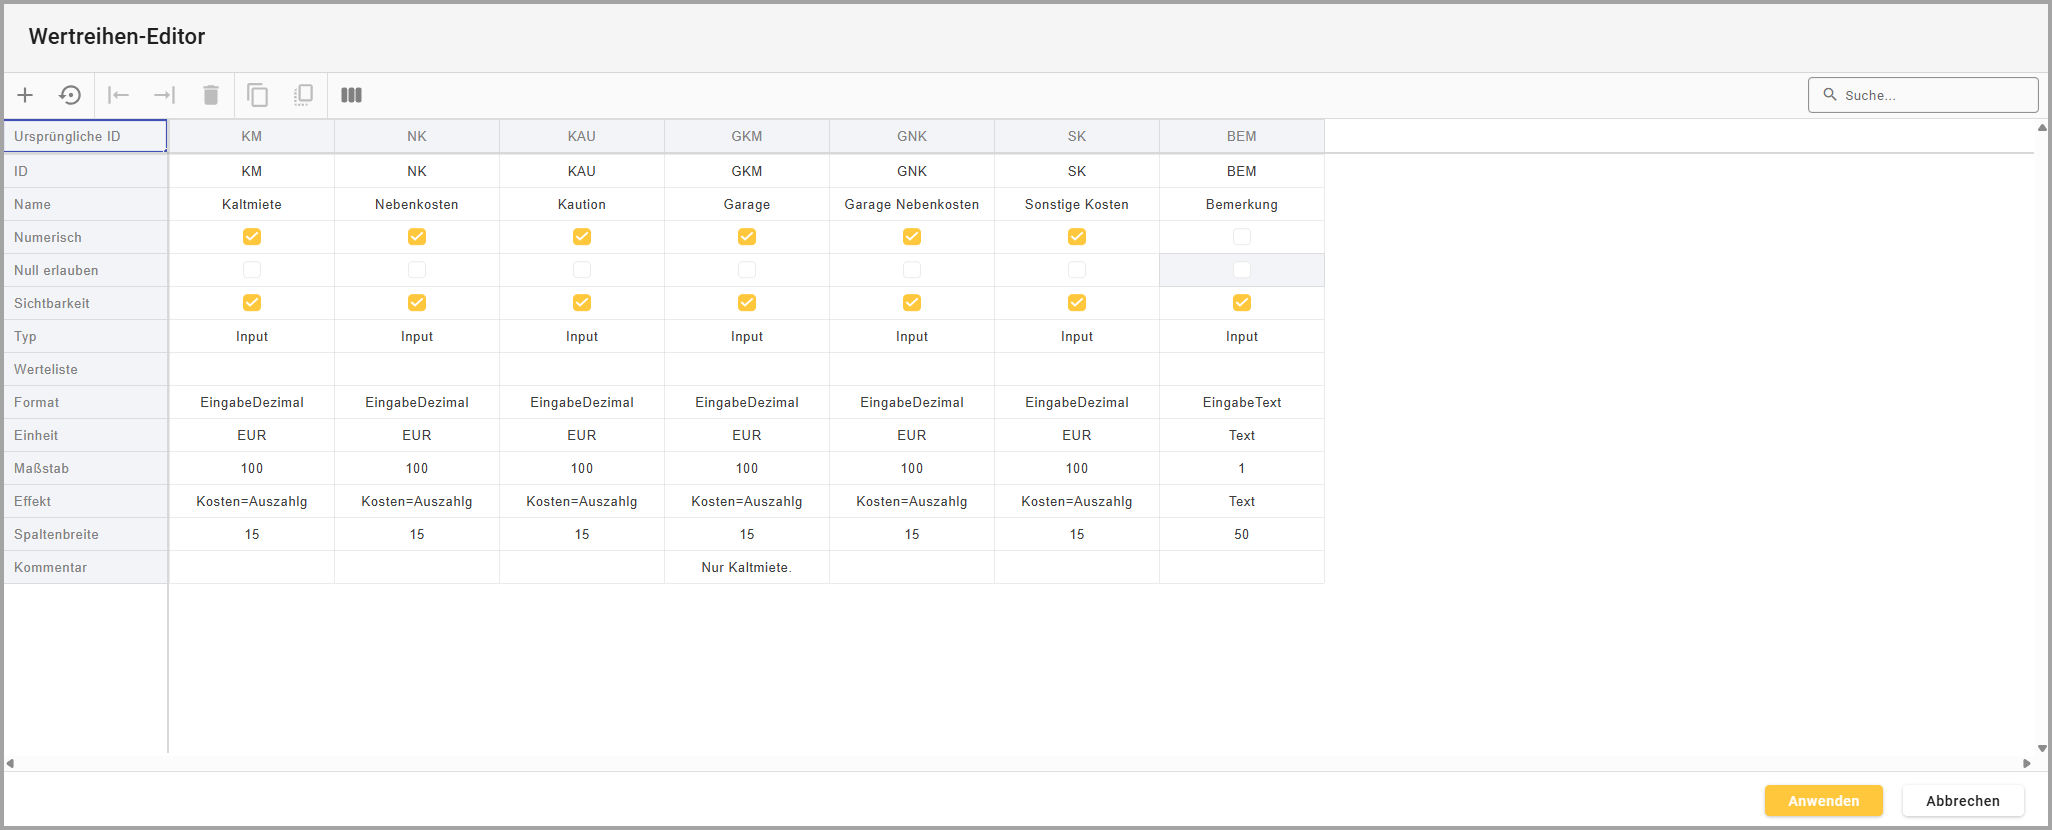Click Maßstab cell with value 1
Image resolution: width=2052 pixels, height=830 pixels.
tap(1242, 468)
